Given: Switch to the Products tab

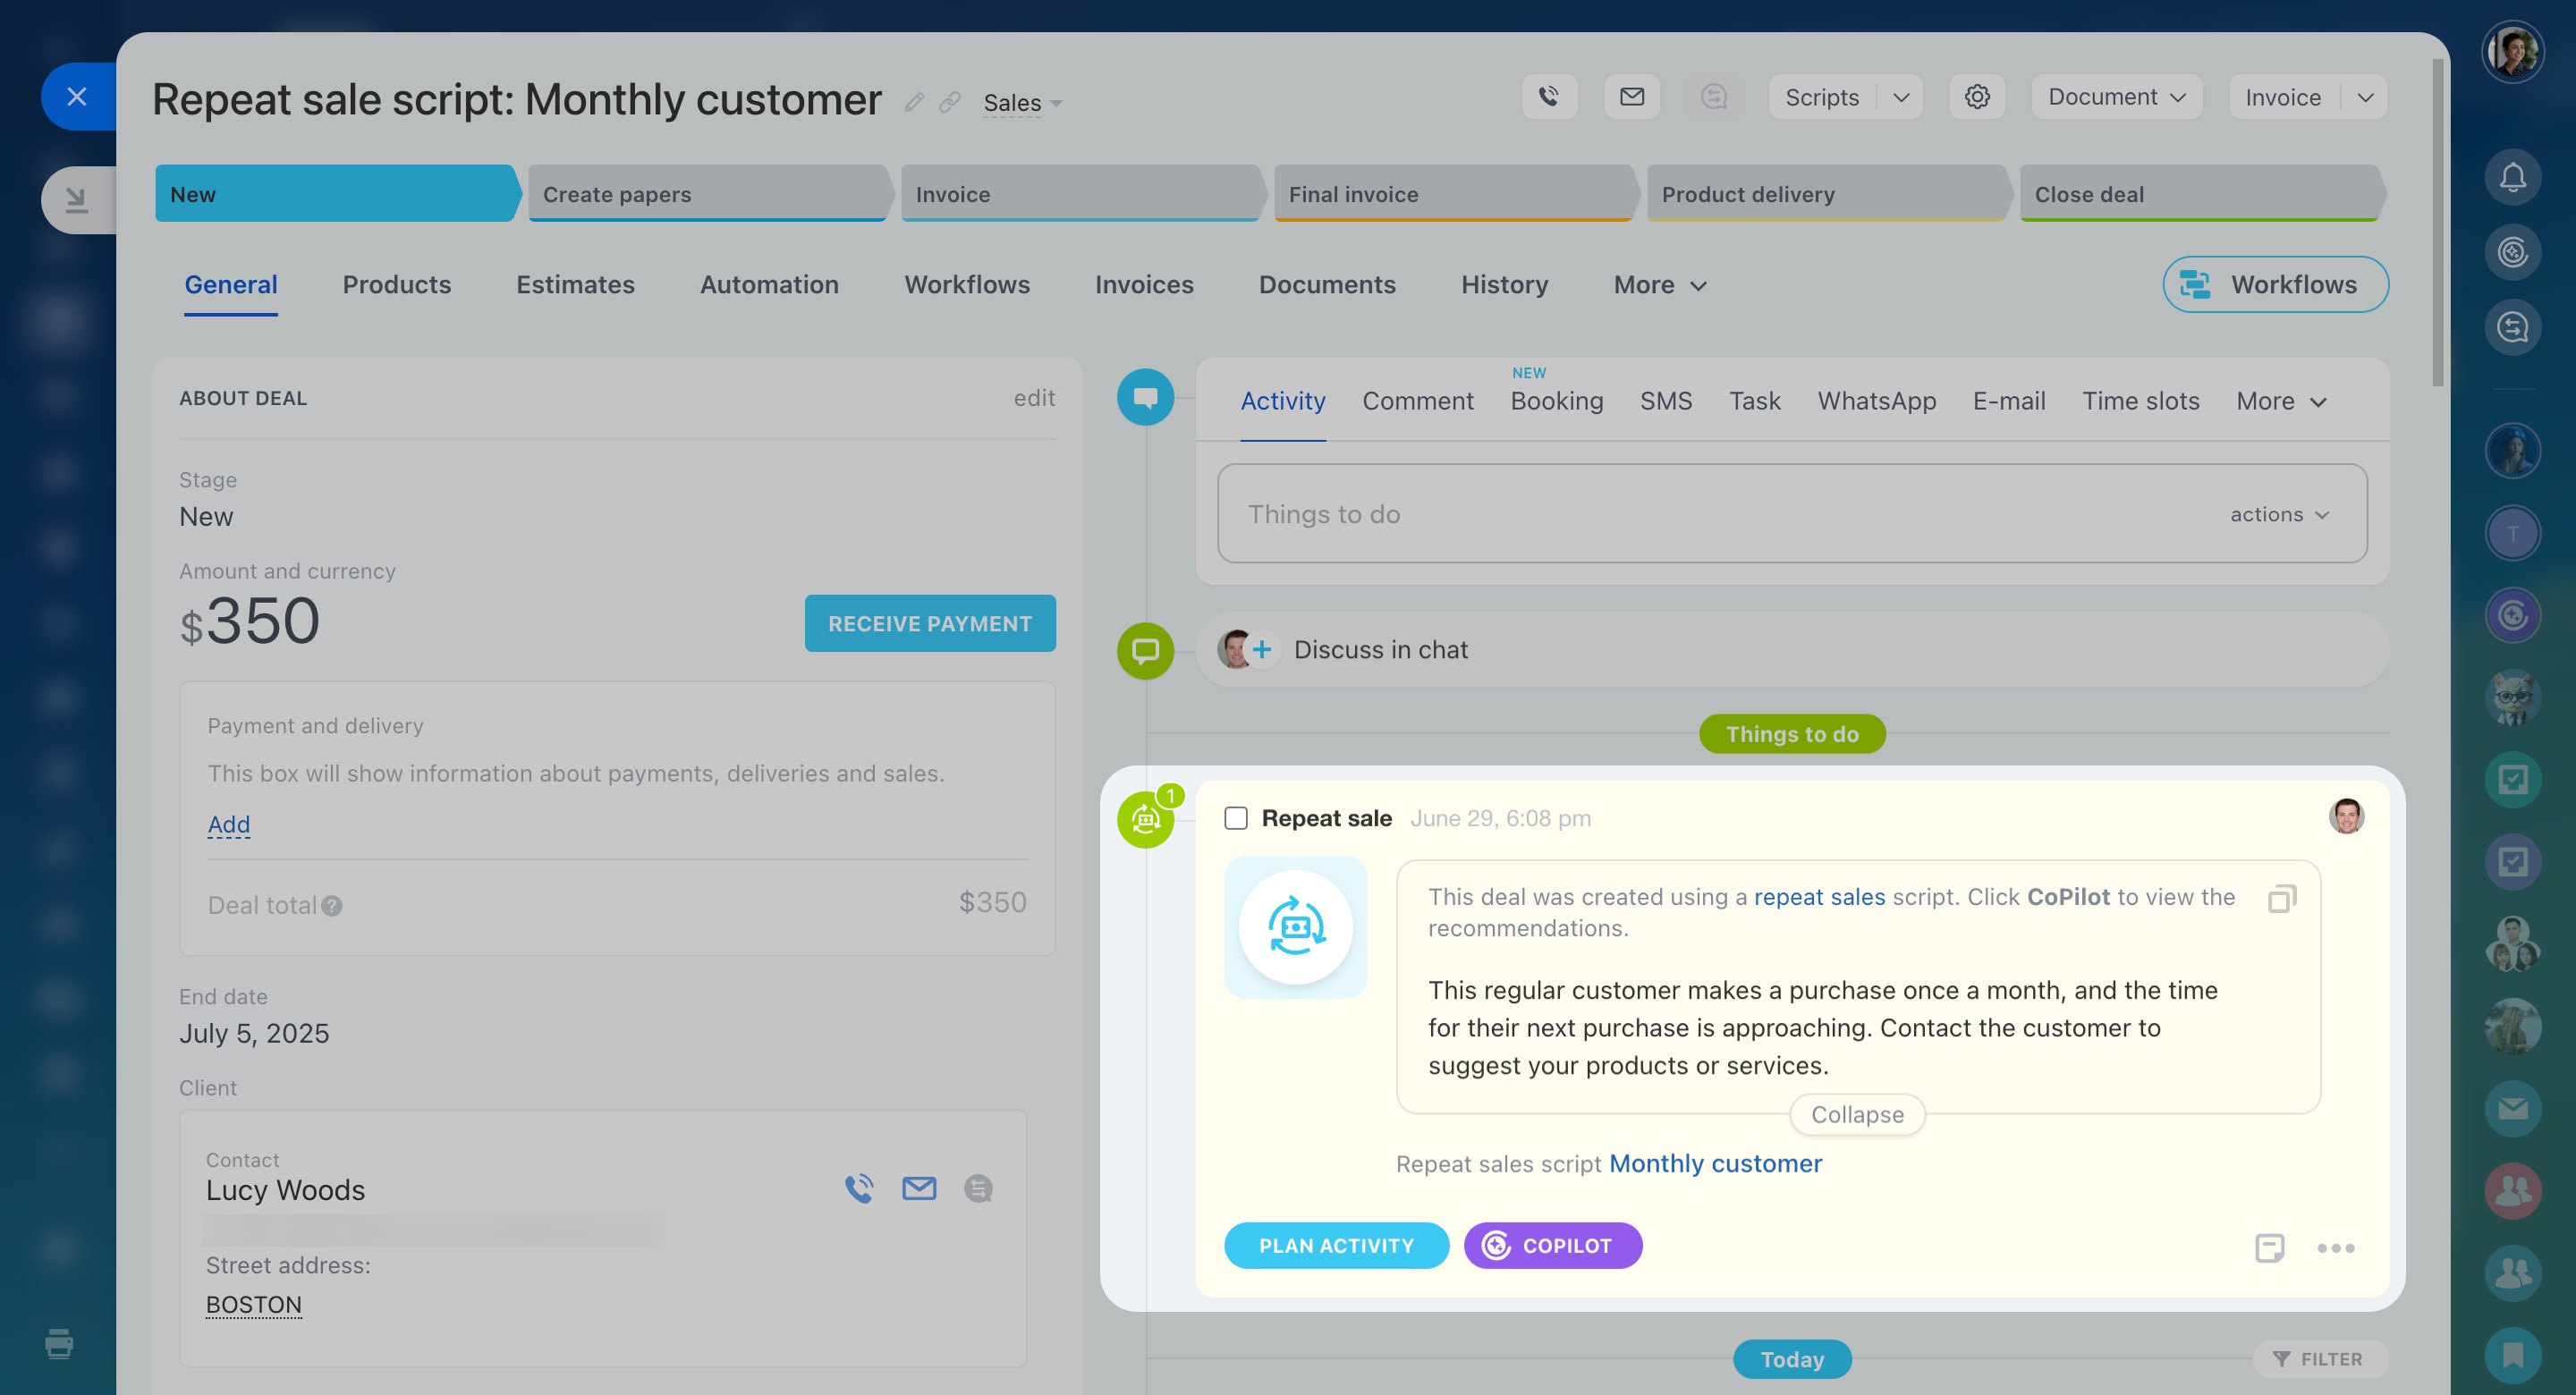Looking at the screenshot, I should 396,285.
